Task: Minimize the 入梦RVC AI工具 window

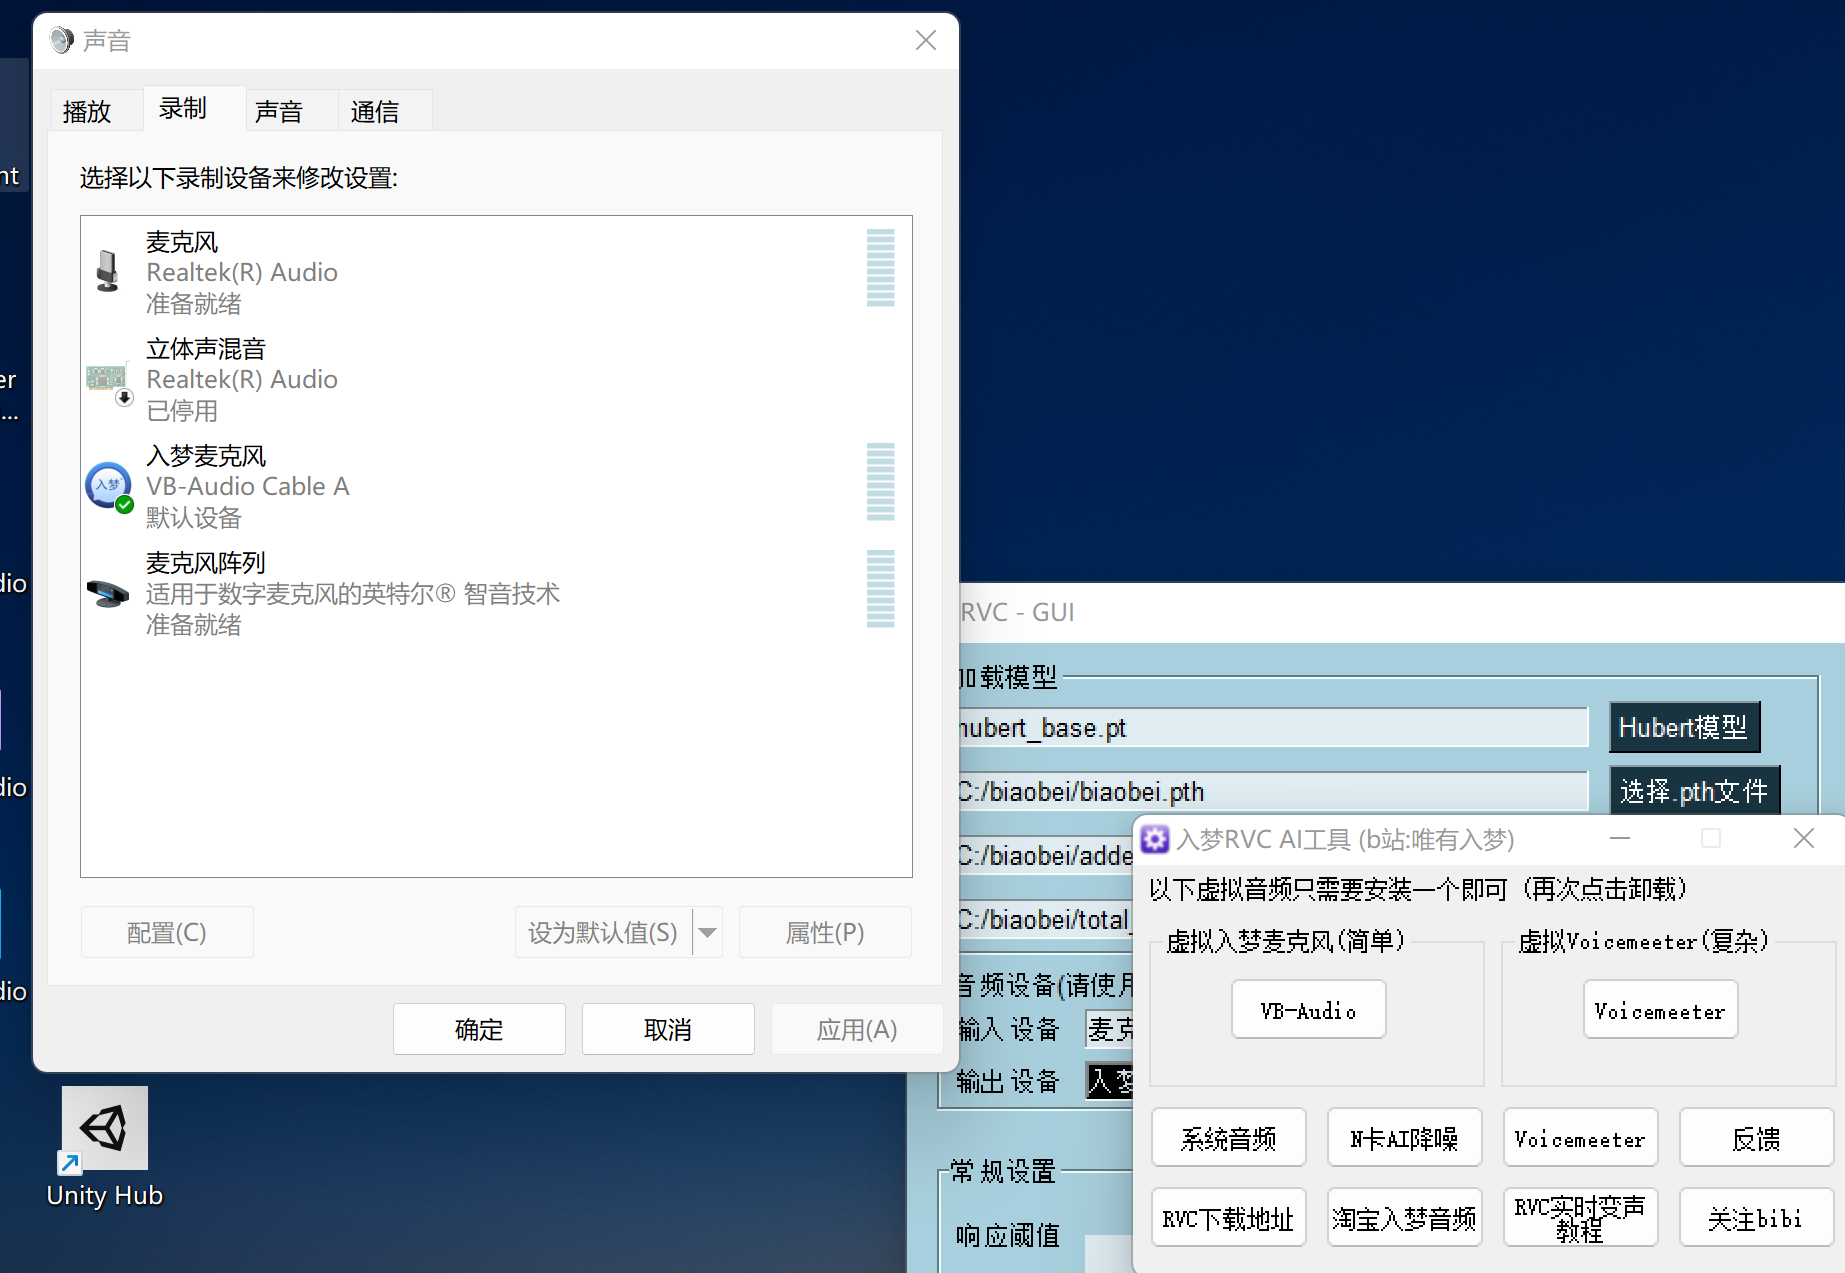Action: click(1621, 838)
